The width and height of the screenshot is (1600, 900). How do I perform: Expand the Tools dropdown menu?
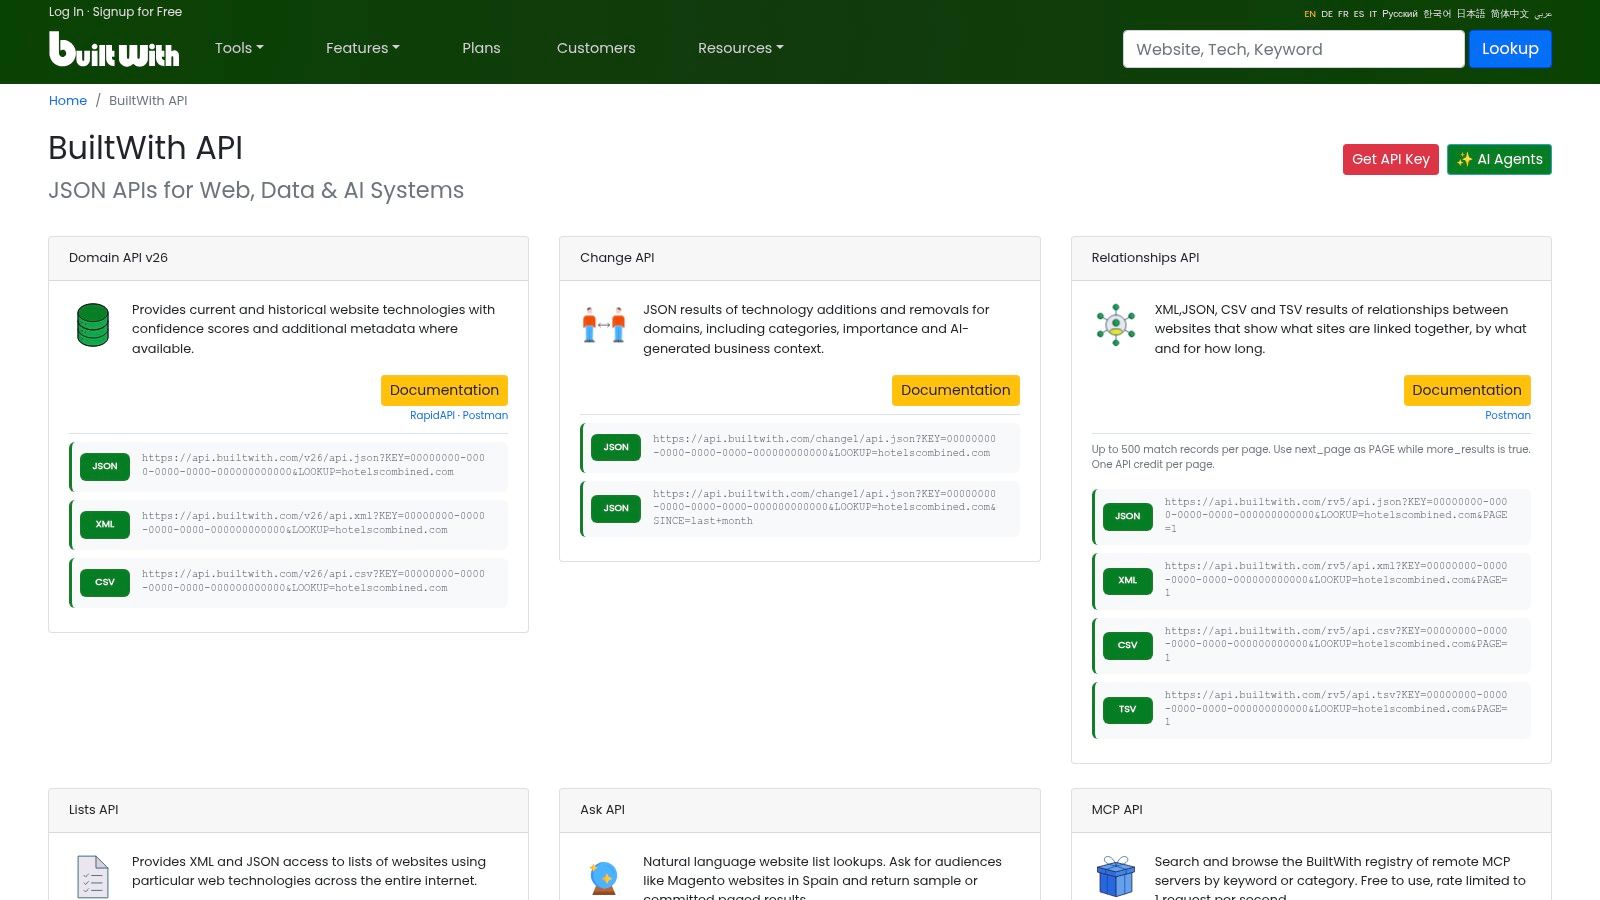[239, 48]
